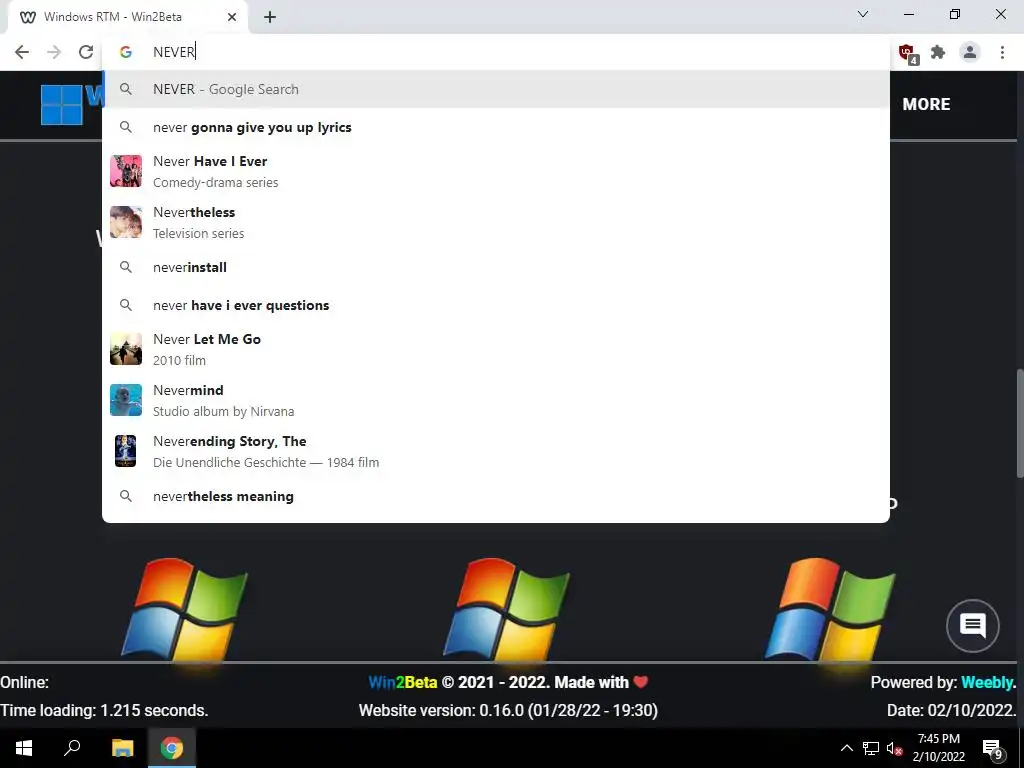Go back using the browser back arrow

tap(22, 52)
